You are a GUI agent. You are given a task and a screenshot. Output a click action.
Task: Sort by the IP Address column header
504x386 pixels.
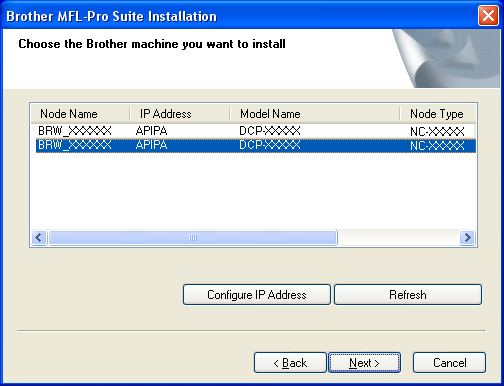[180, 114]
